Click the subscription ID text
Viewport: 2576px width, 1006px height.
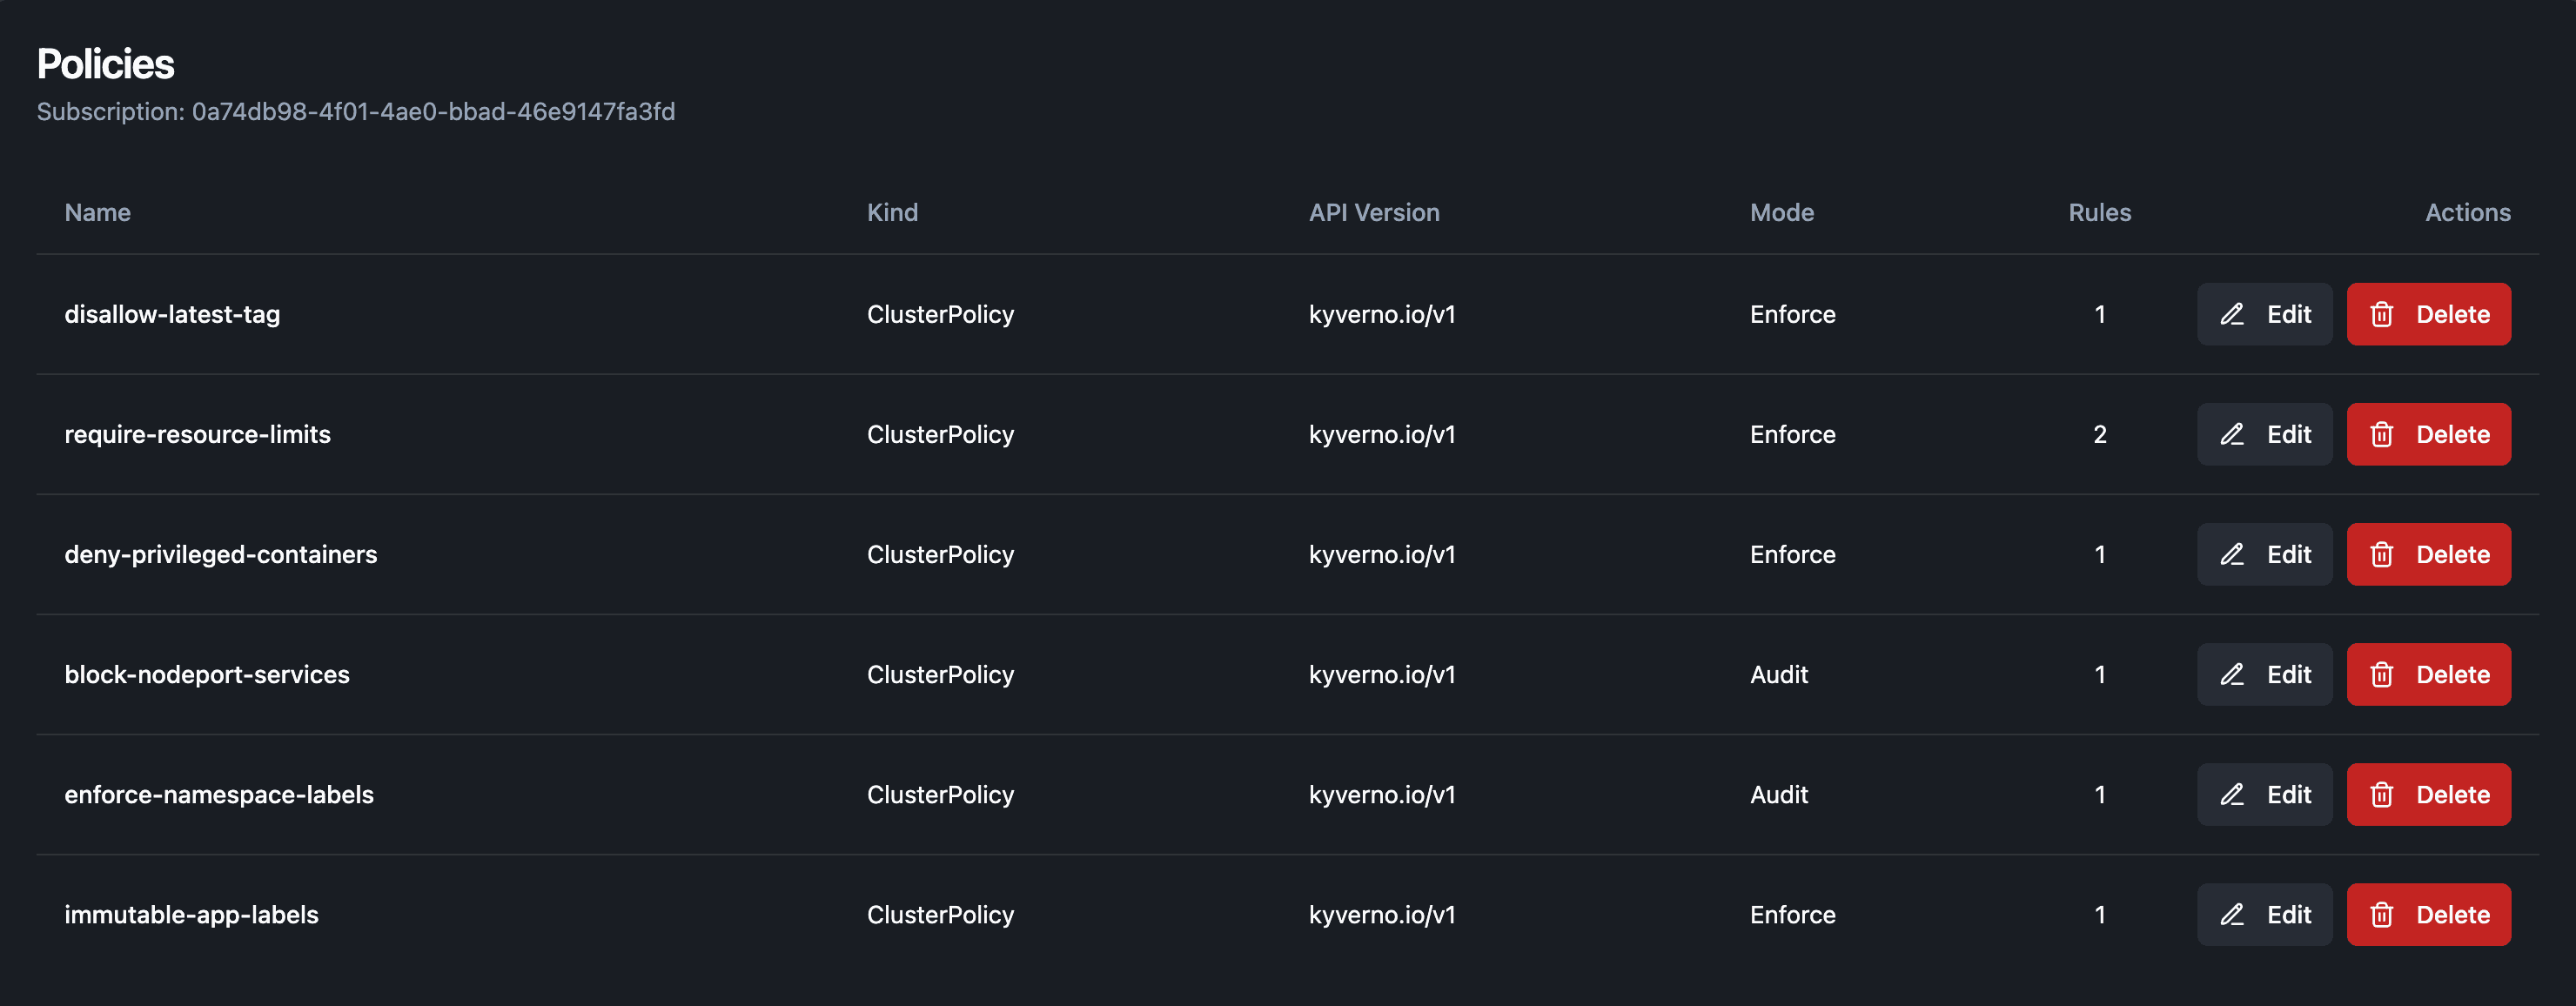[x=433, y=111]
